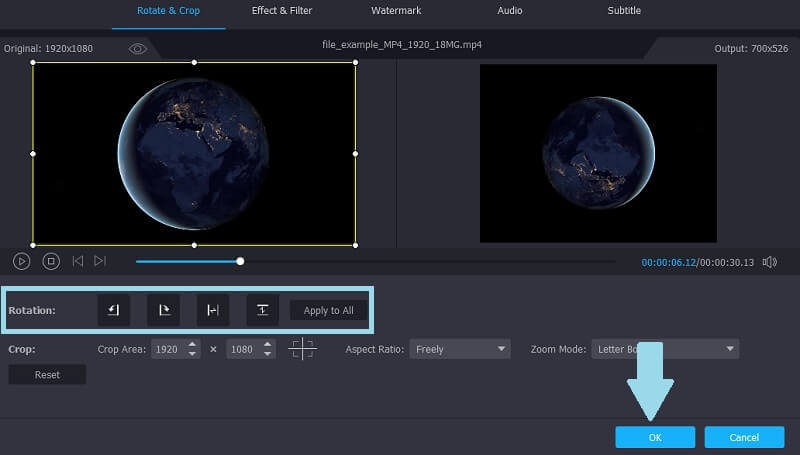Image resolution: width=800 pixels, height=455 pixels.
Task: Open the Aspect Ratio dropdown
Action: [x=460, y=349]
